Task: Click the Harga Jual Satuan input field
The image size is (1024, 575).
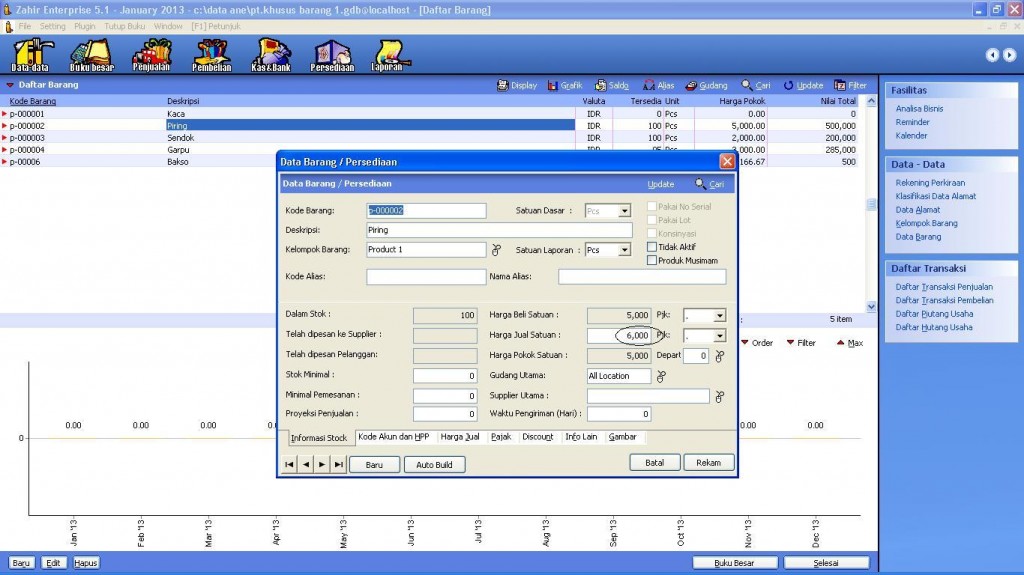Action: pyautogui.click(x=619, y=336)
